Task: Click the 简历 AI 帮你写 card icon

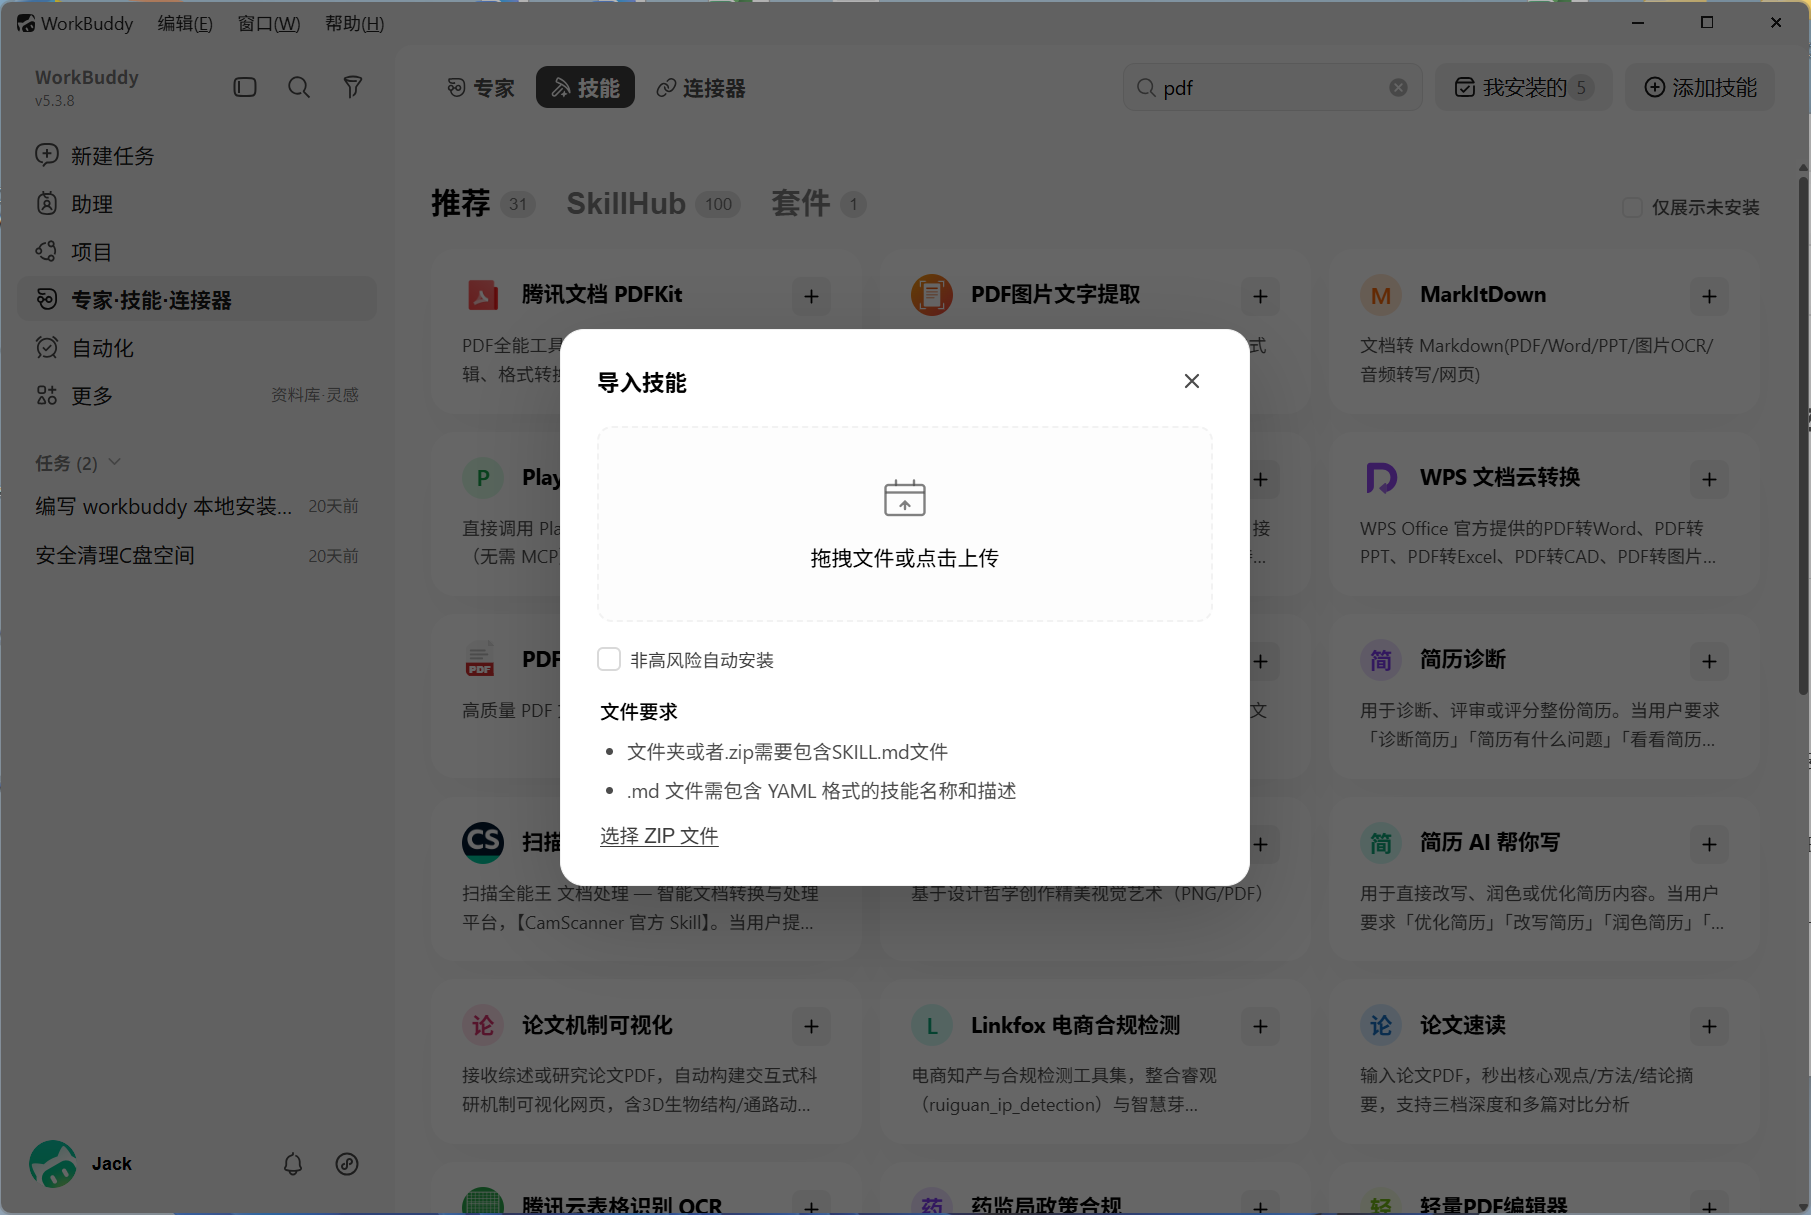Action: tap(1381, 843)
